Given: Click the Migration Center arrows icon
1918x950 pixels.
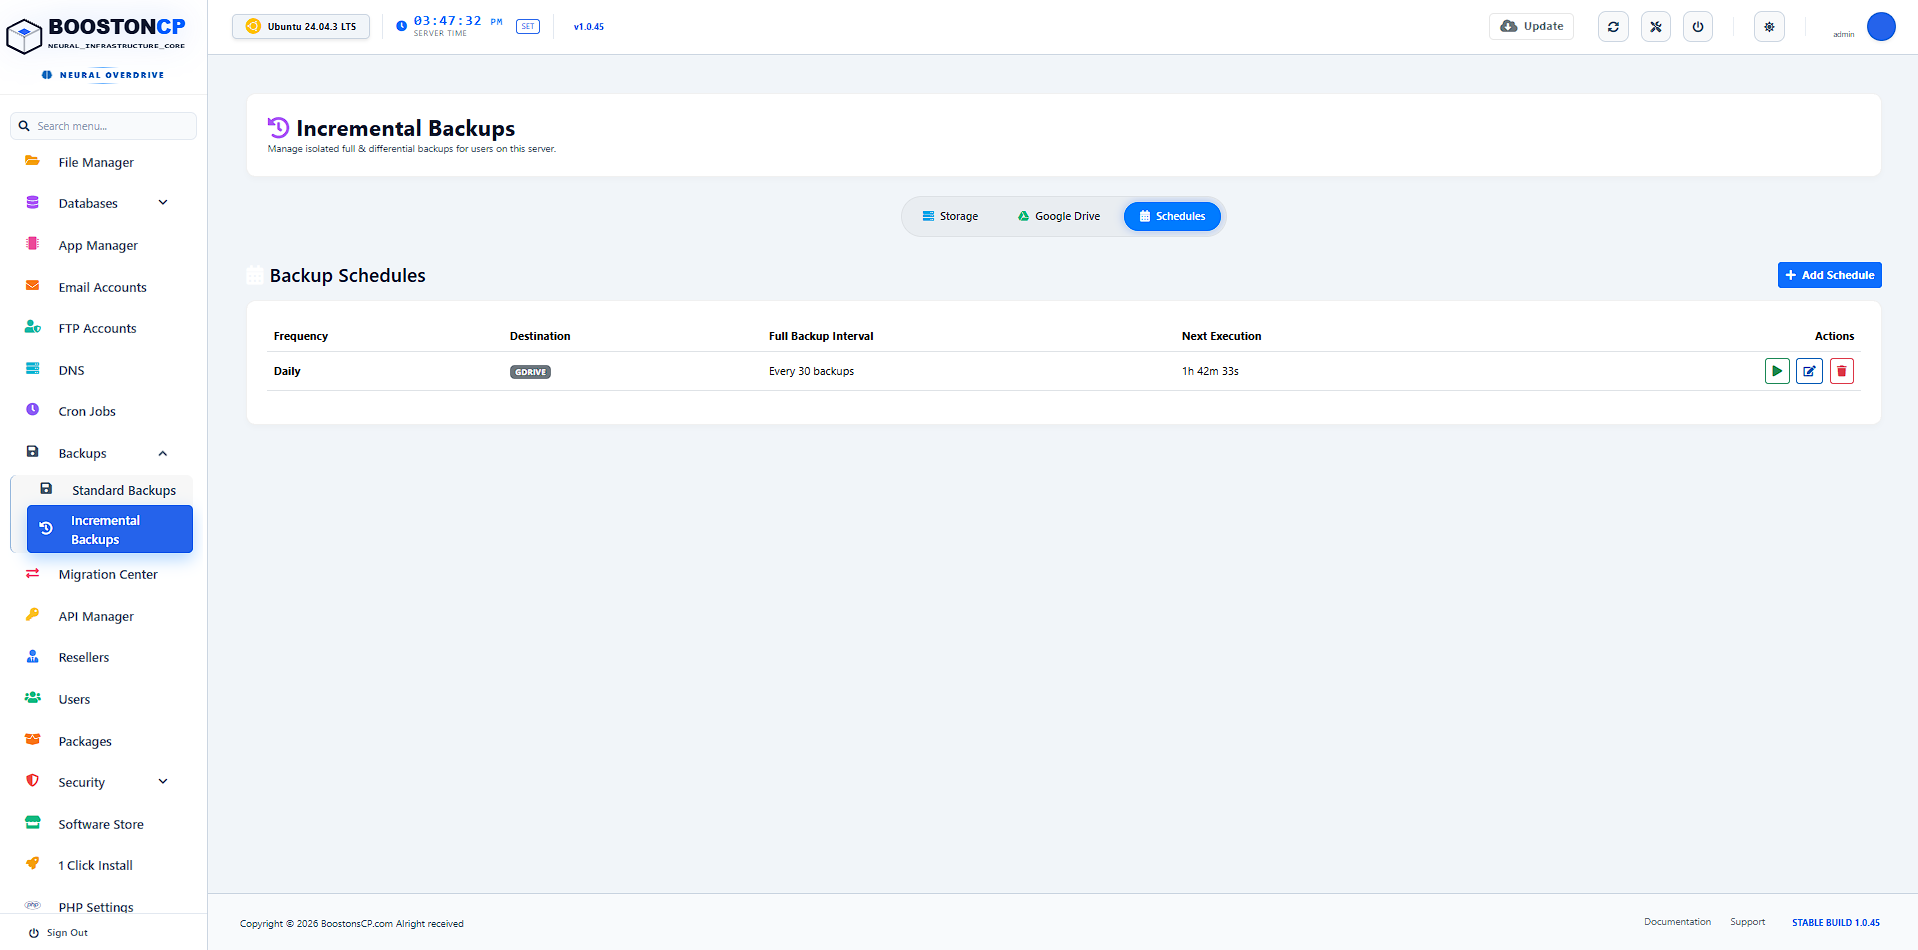Looking at the screenshot, I should [33, 573].
